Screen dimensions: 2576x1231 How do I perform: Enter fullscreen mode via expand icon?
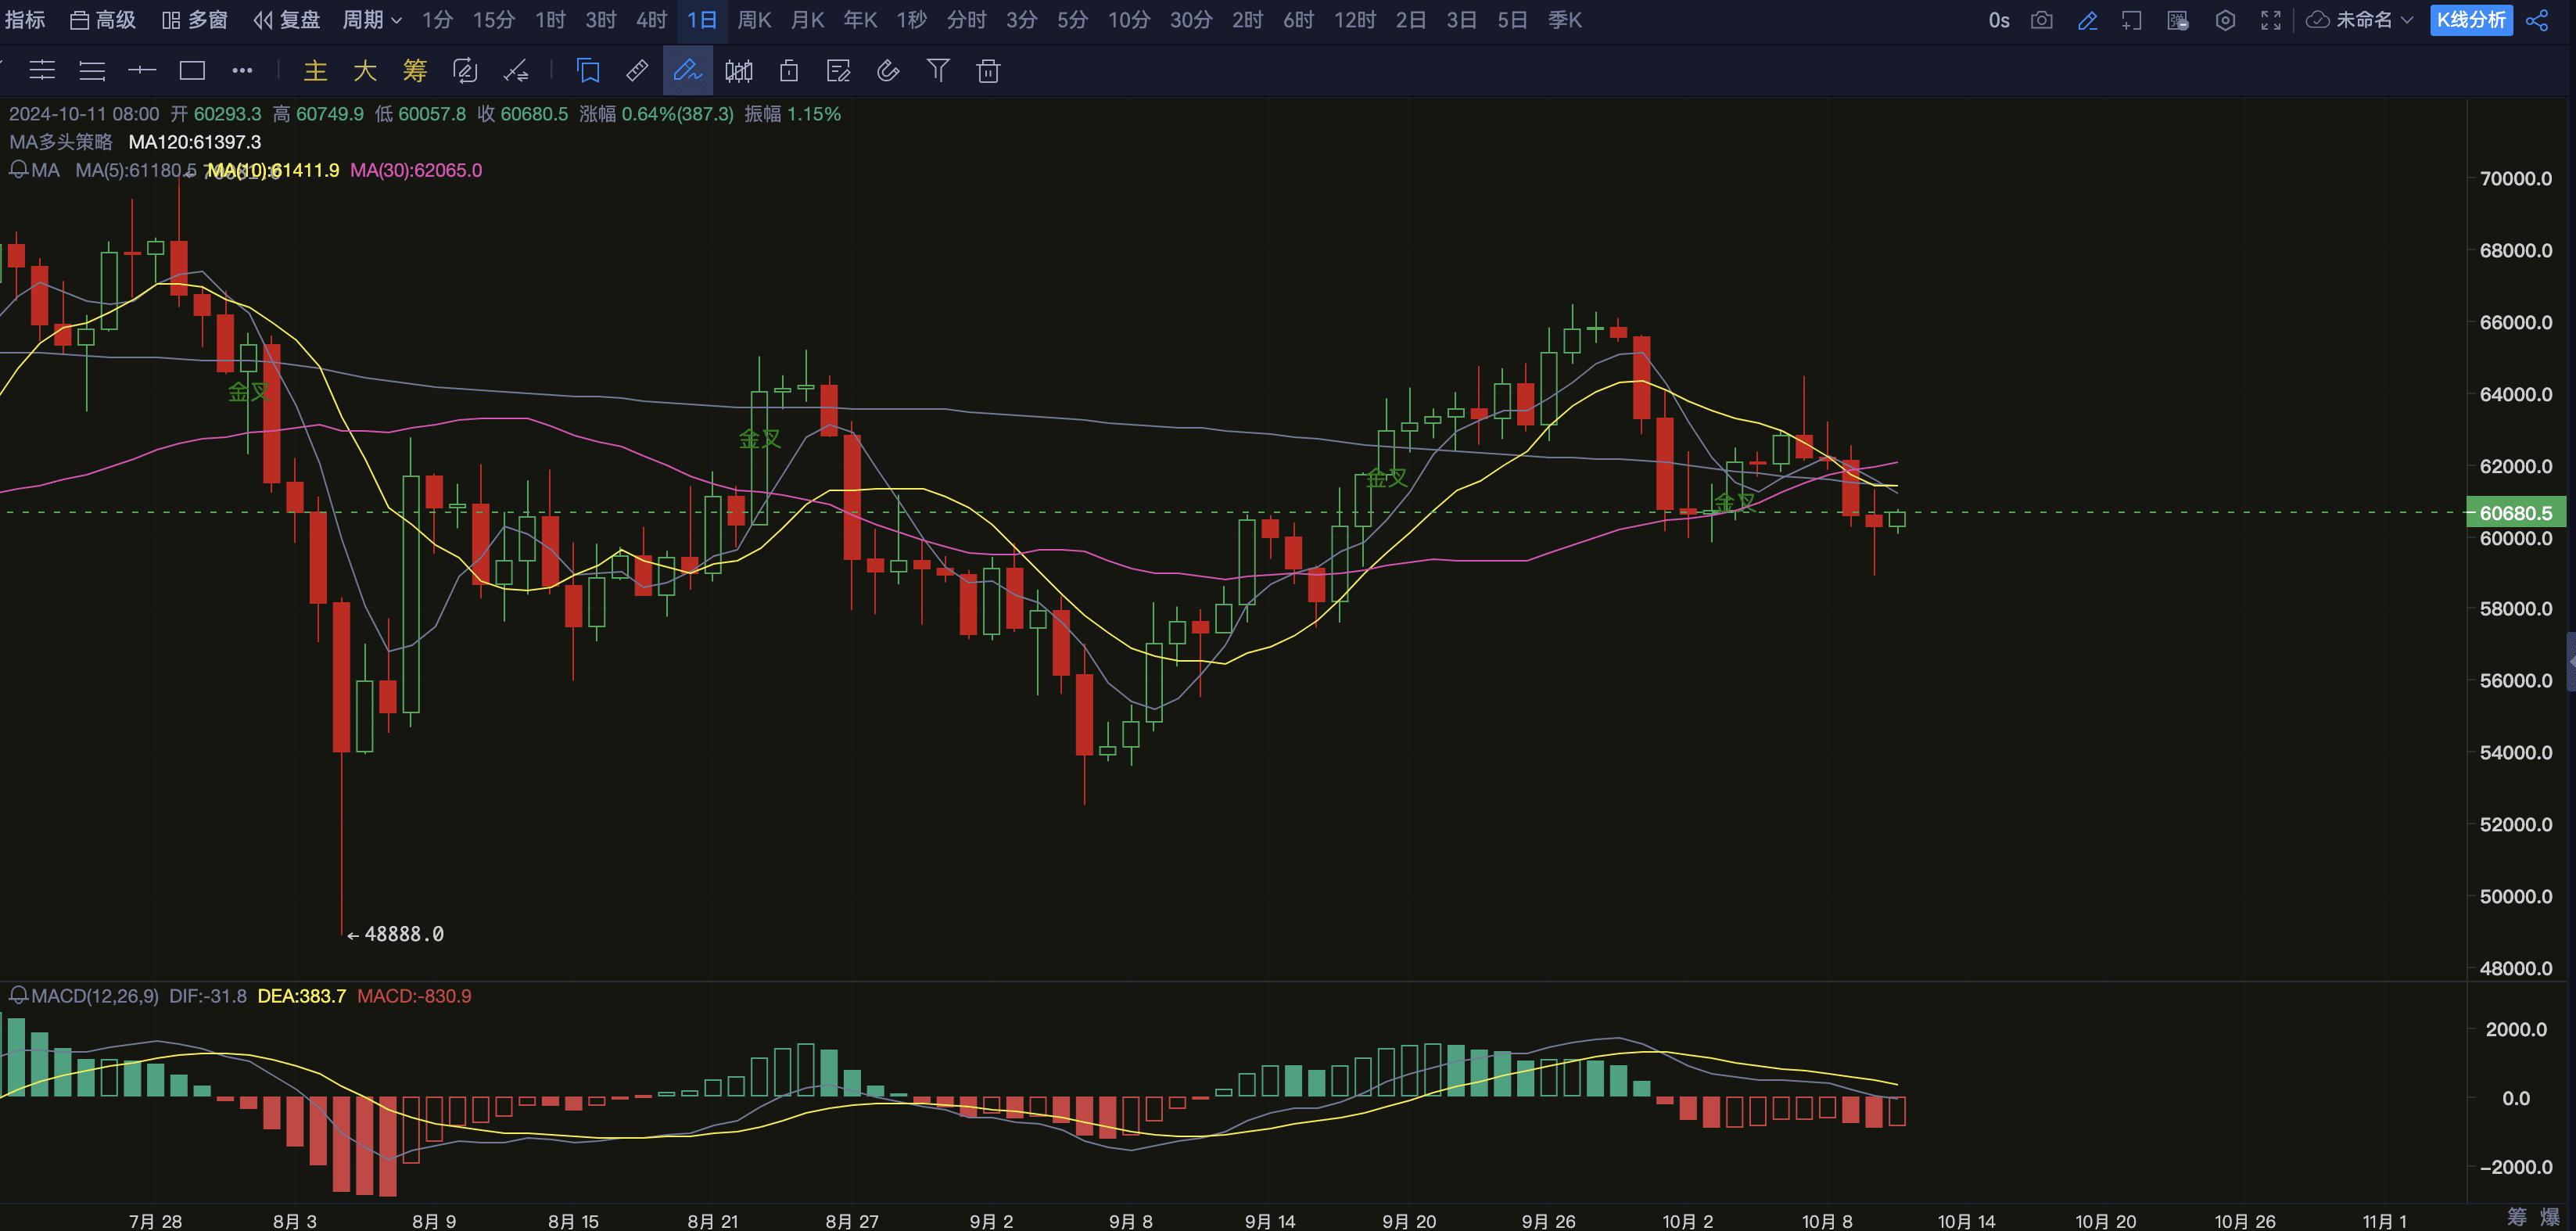[2270, 20]
